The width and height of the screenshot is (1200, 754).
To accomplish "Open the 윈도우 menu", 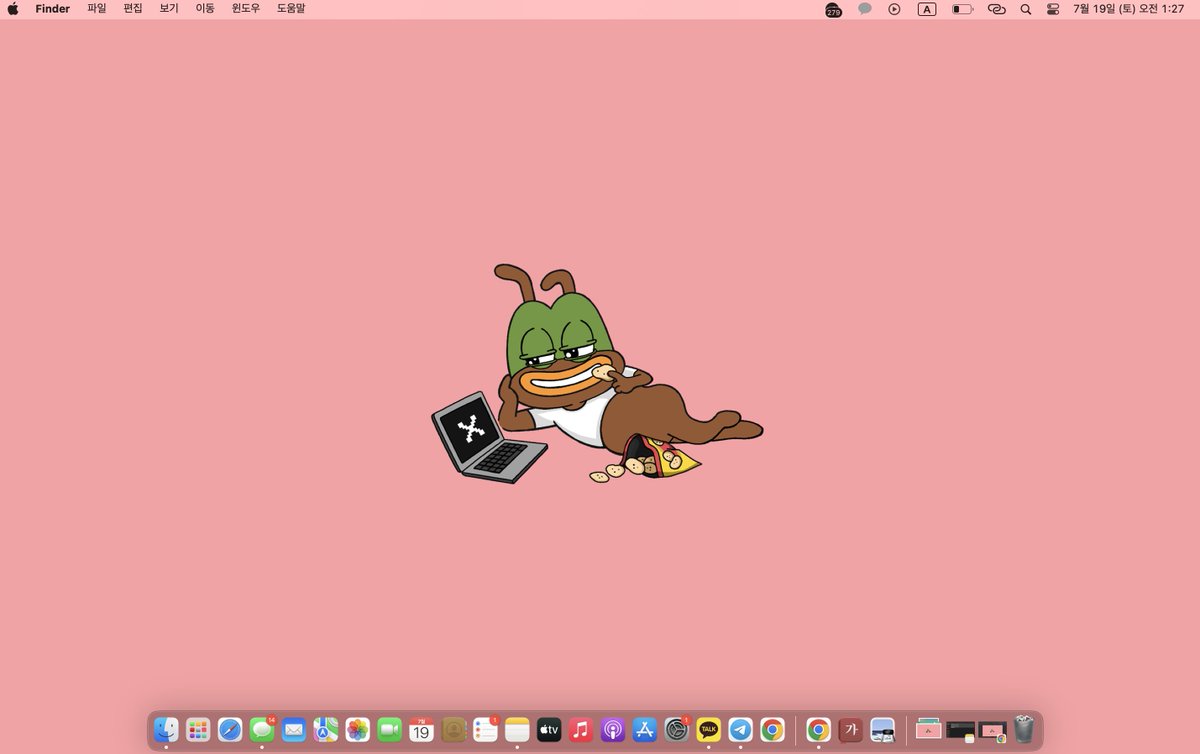I will point(246,9).
